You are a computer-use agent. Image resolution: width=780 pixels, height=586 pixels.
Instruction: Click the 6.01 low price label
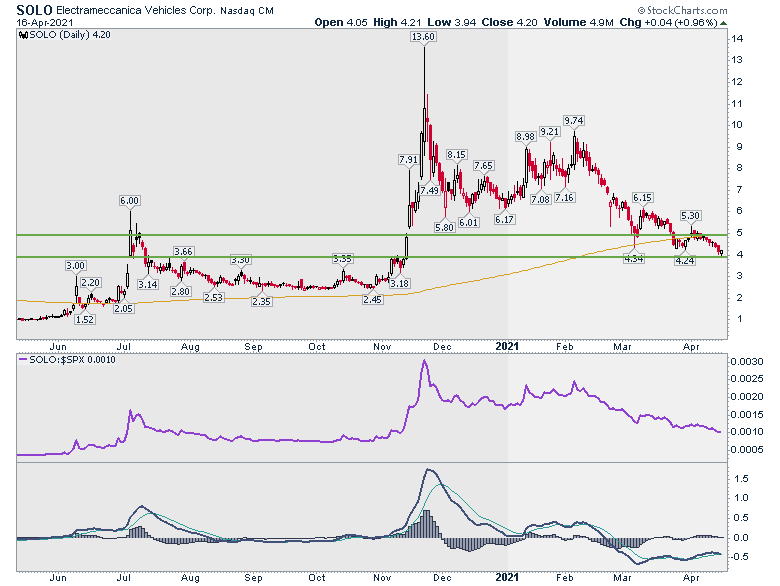click(x=469, y=222)
